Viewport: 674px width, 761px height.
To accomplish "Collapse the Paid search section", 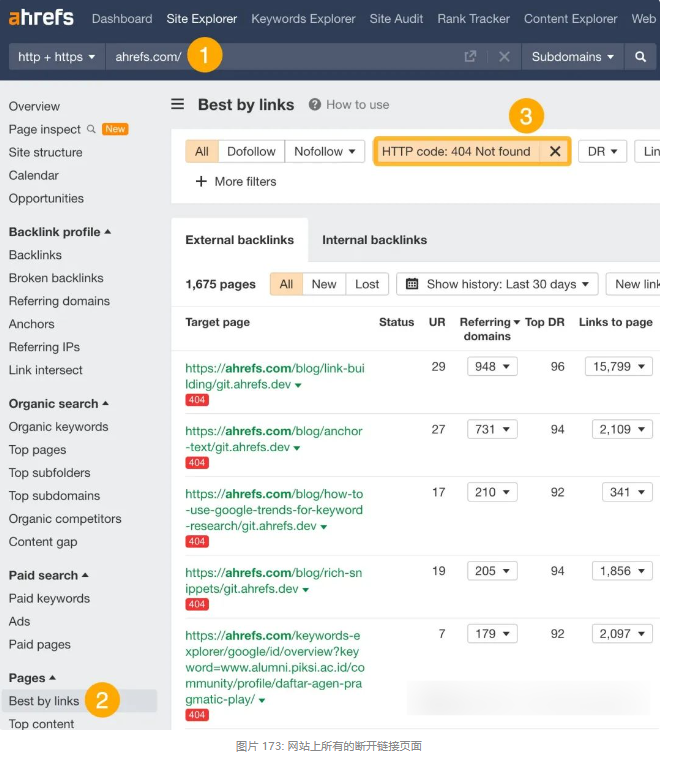I will [49, 575].
